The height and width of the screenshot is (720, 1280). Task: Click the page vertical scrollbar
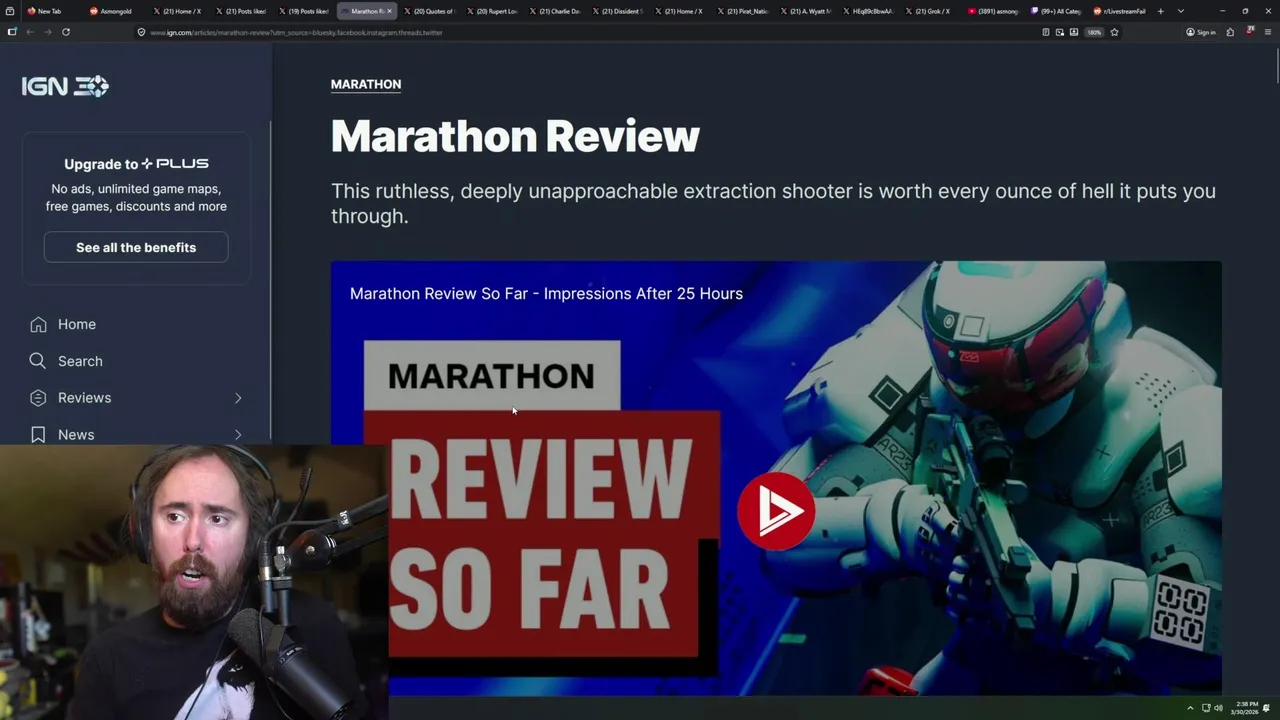click(1276, 65)
